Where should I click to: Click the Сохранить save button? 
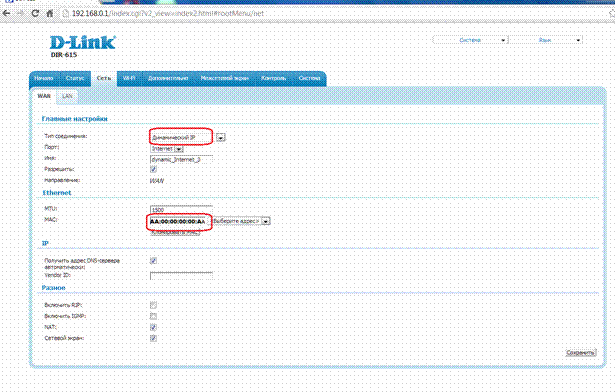581,353
